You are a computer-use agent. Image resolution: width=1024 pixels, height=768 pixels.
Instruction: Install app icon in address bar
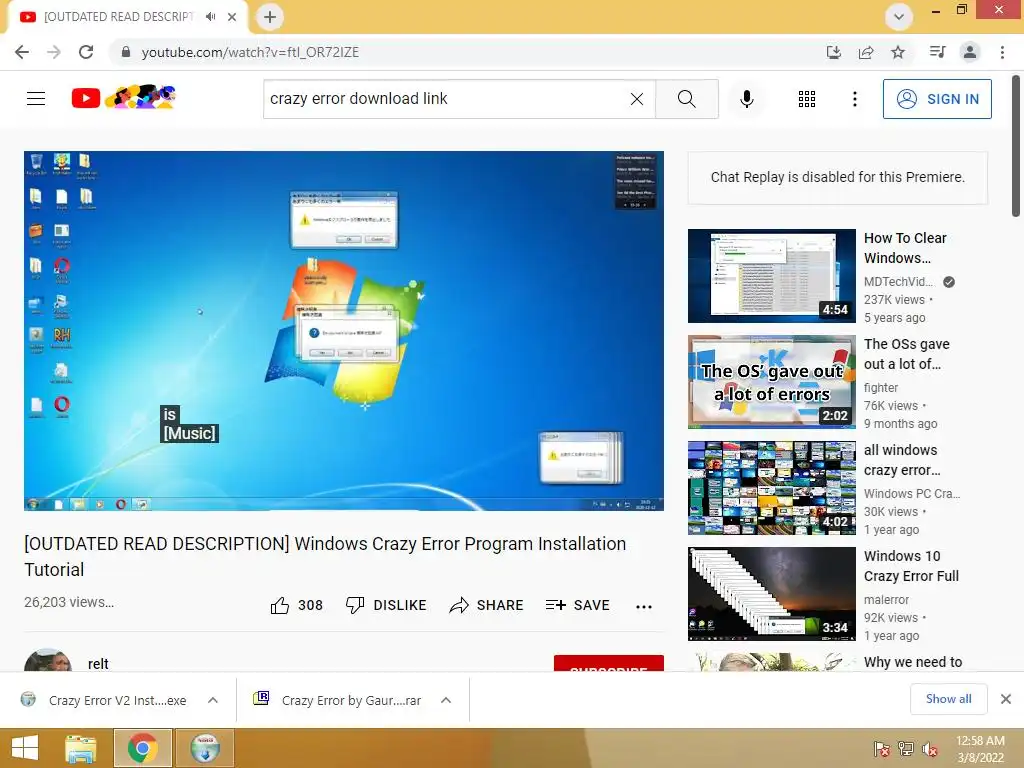coord(834,52)
